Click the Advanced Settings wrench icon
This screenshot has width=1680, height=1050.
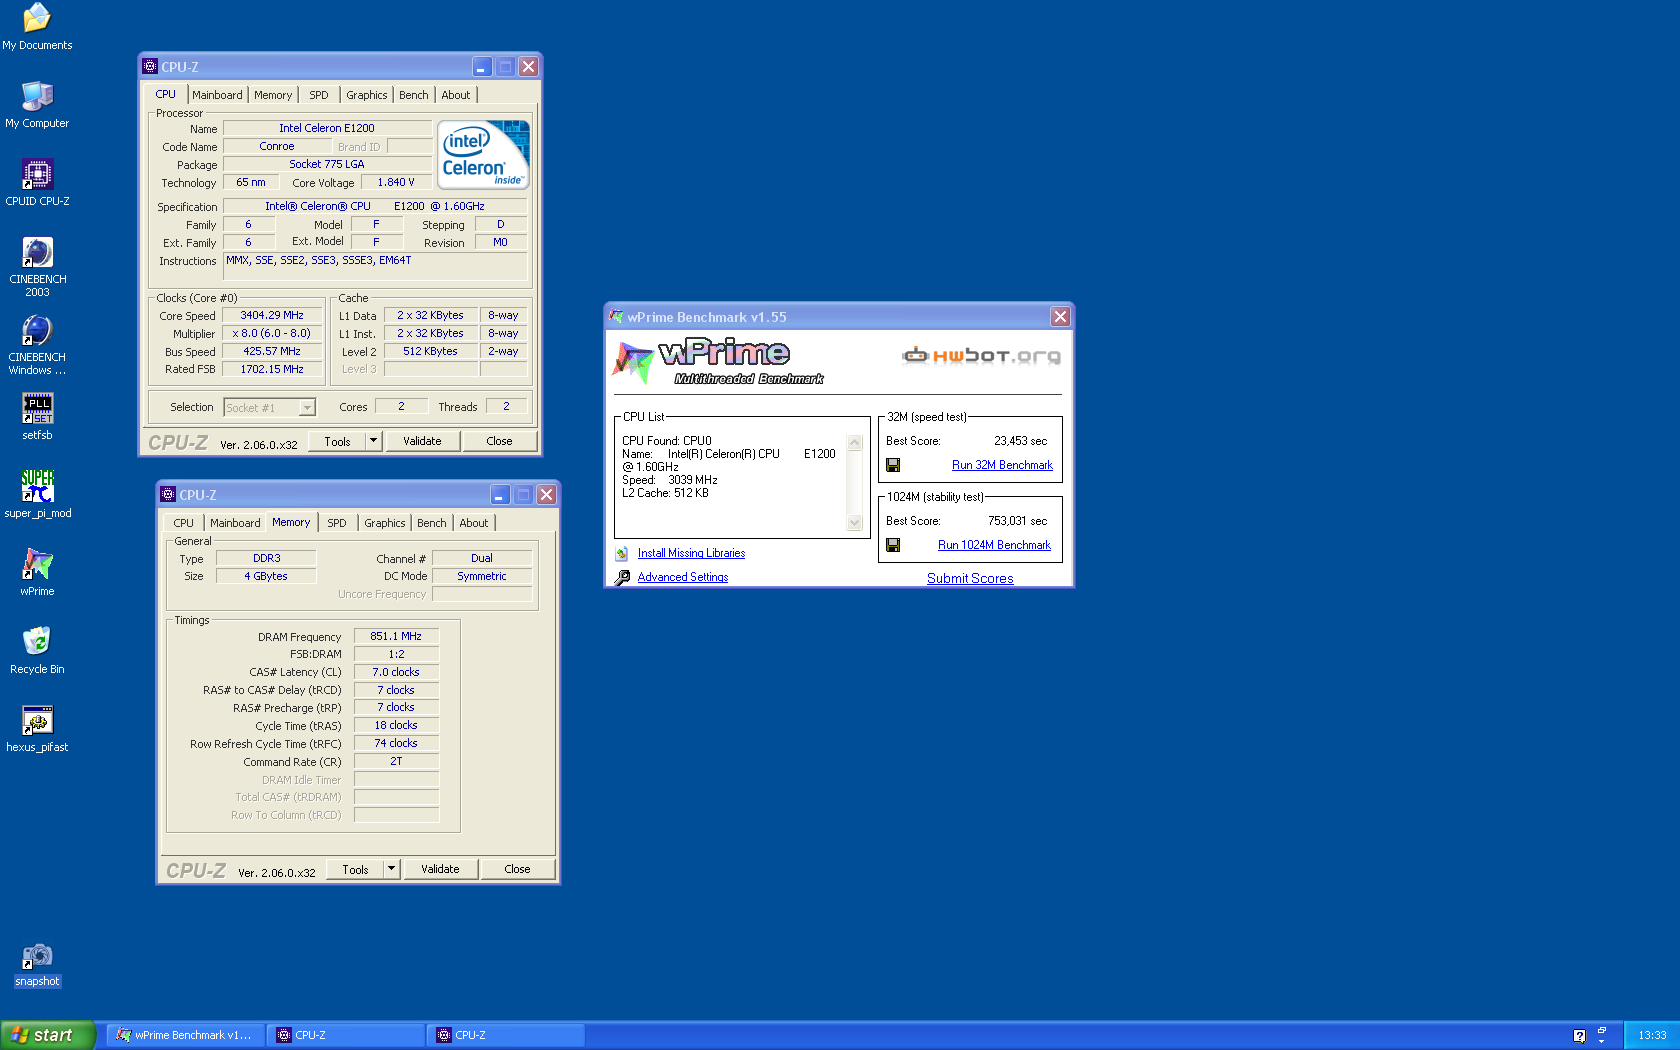pyautogui.click(x=622, y=577)
